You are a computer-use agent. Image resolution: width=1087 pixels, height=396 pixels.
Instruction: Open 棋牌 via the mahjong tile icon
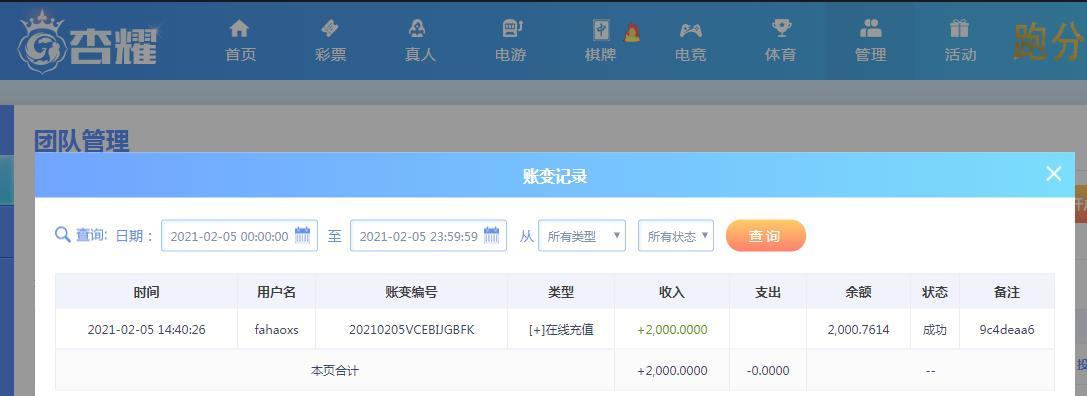pos(600,30)
